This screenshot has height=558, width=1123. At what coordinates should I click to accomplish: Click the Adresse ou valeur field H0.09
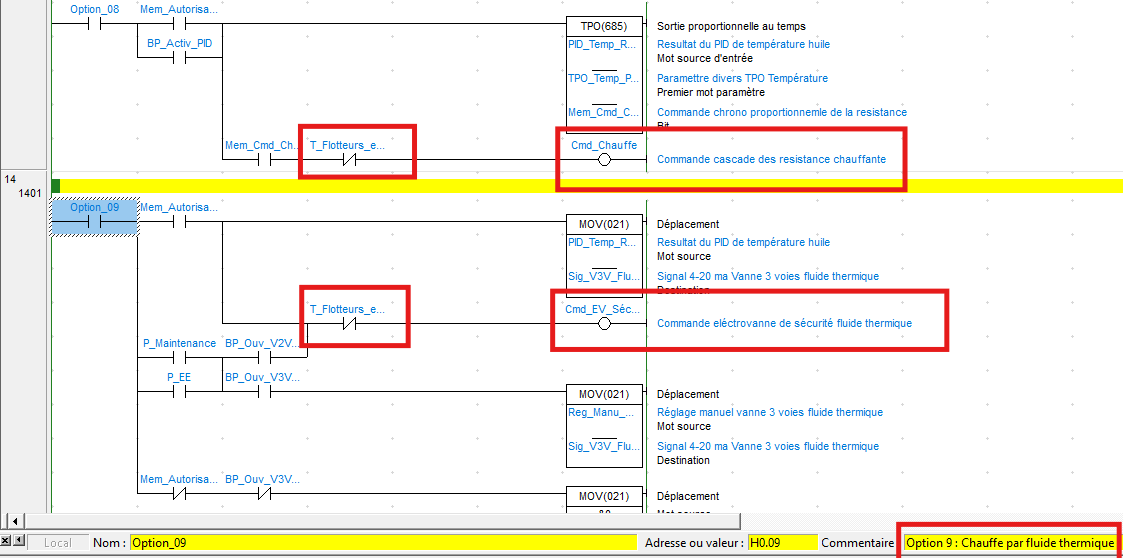(x=782, y=543)
